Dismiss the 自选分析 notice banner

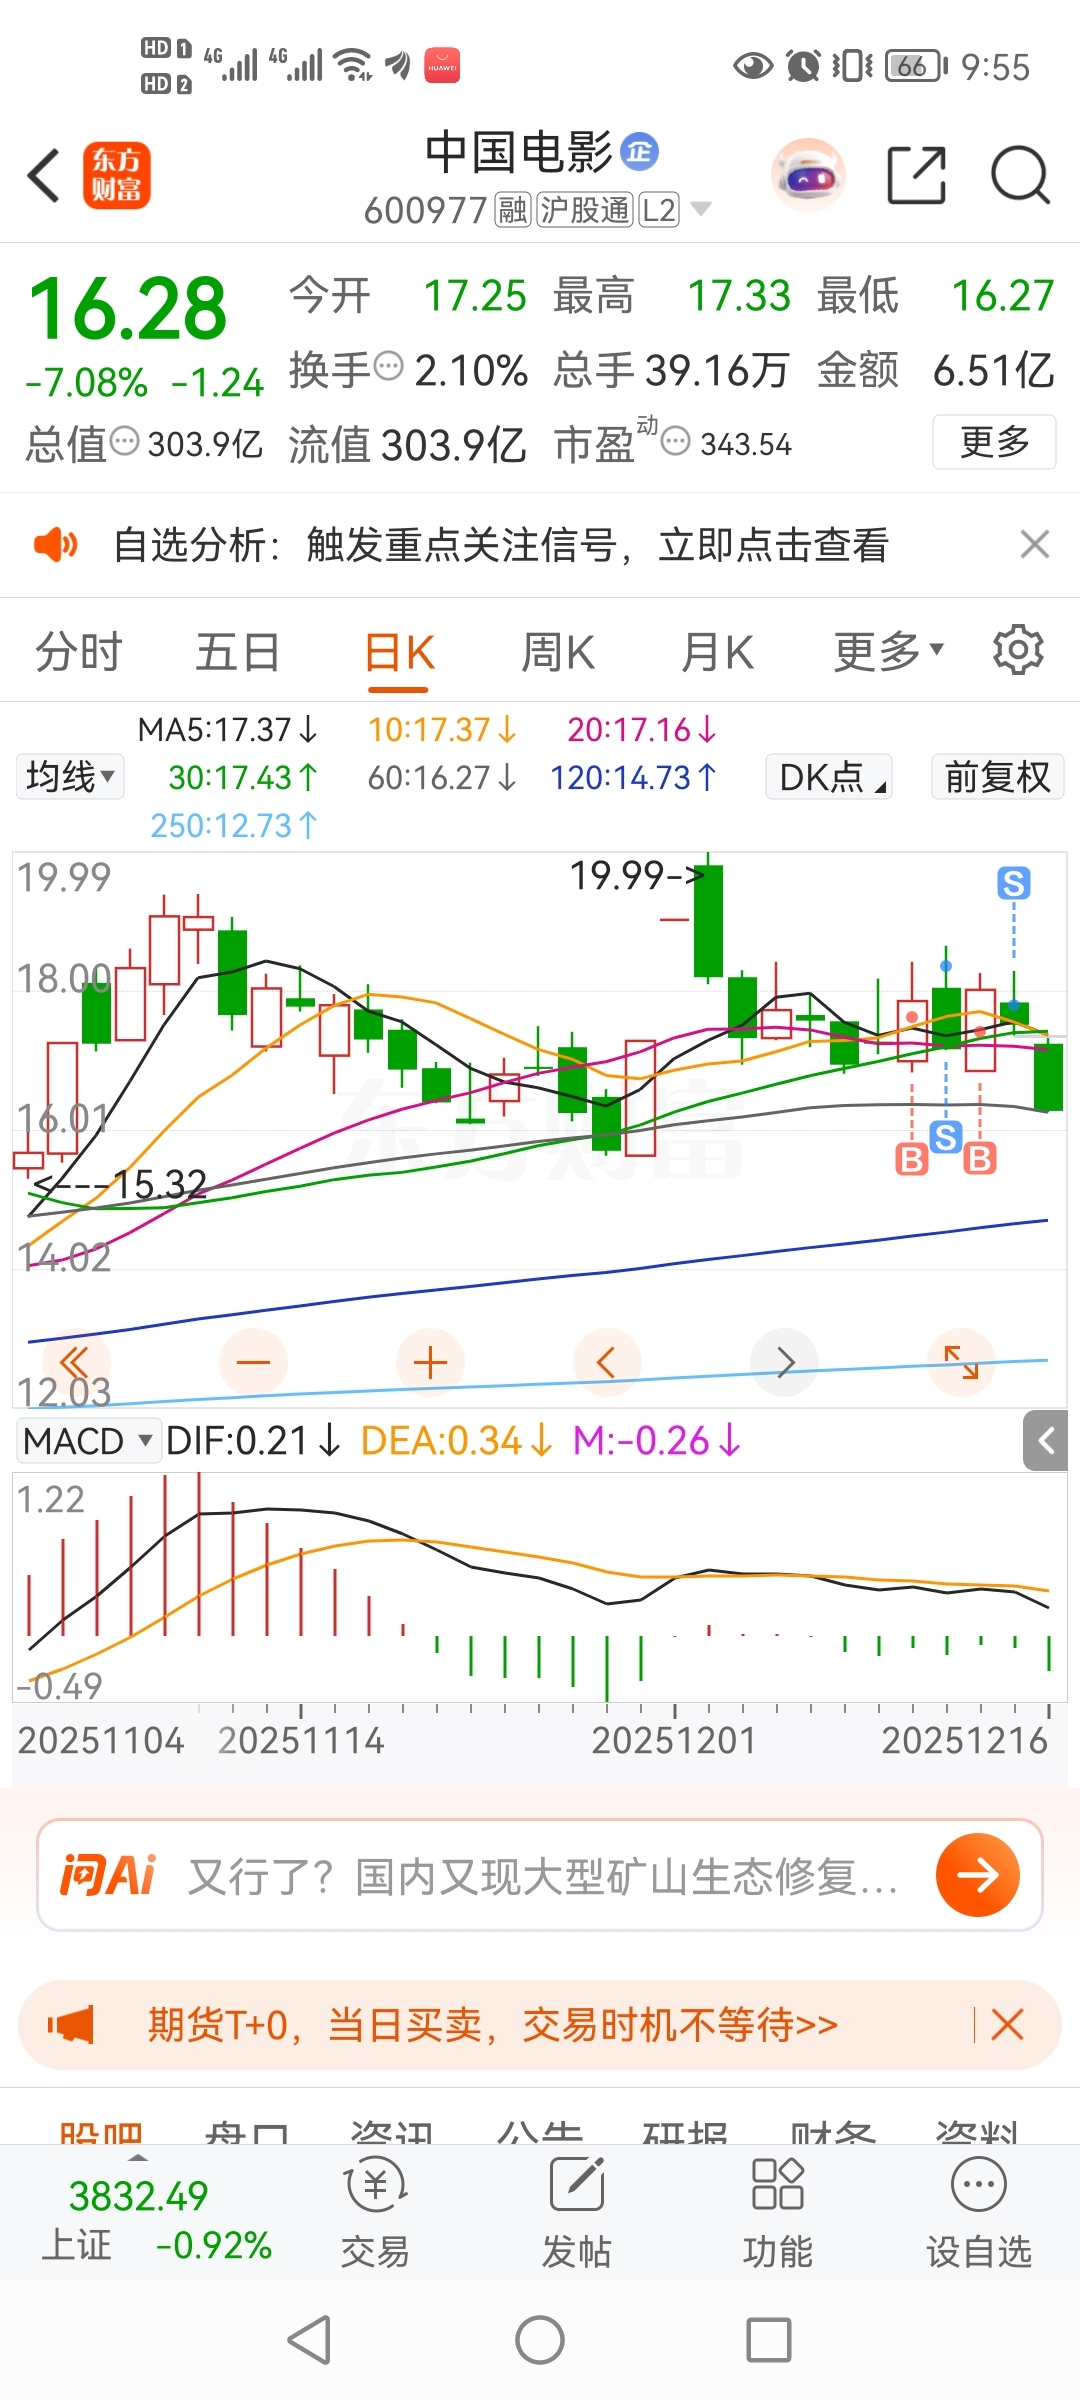pos(1035,544)
